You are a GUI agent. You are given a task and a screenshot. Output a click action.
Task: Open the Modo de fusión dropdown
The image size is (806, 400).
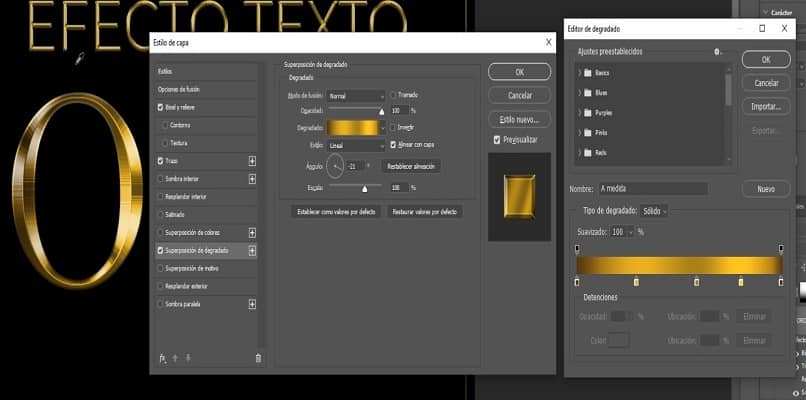(357, 95)
